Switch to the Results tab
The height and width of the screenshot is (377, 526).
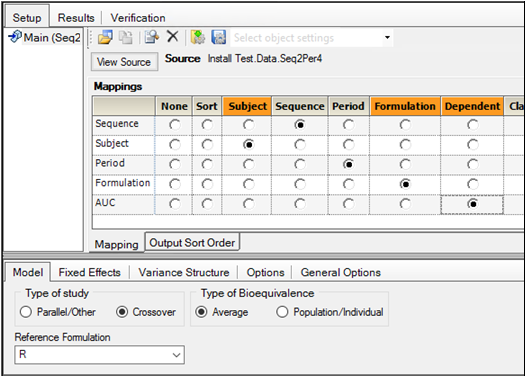coord(76,17)
